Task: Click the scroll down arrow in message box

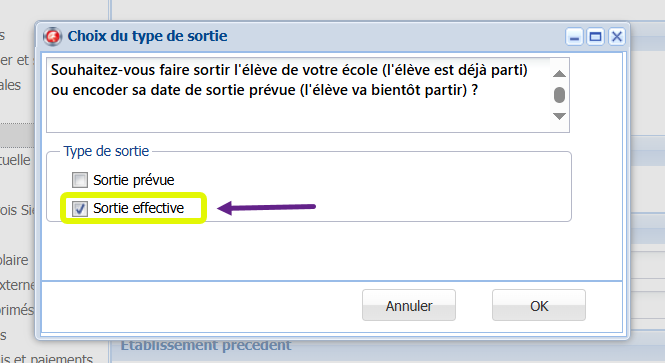Action: [559, 116]
